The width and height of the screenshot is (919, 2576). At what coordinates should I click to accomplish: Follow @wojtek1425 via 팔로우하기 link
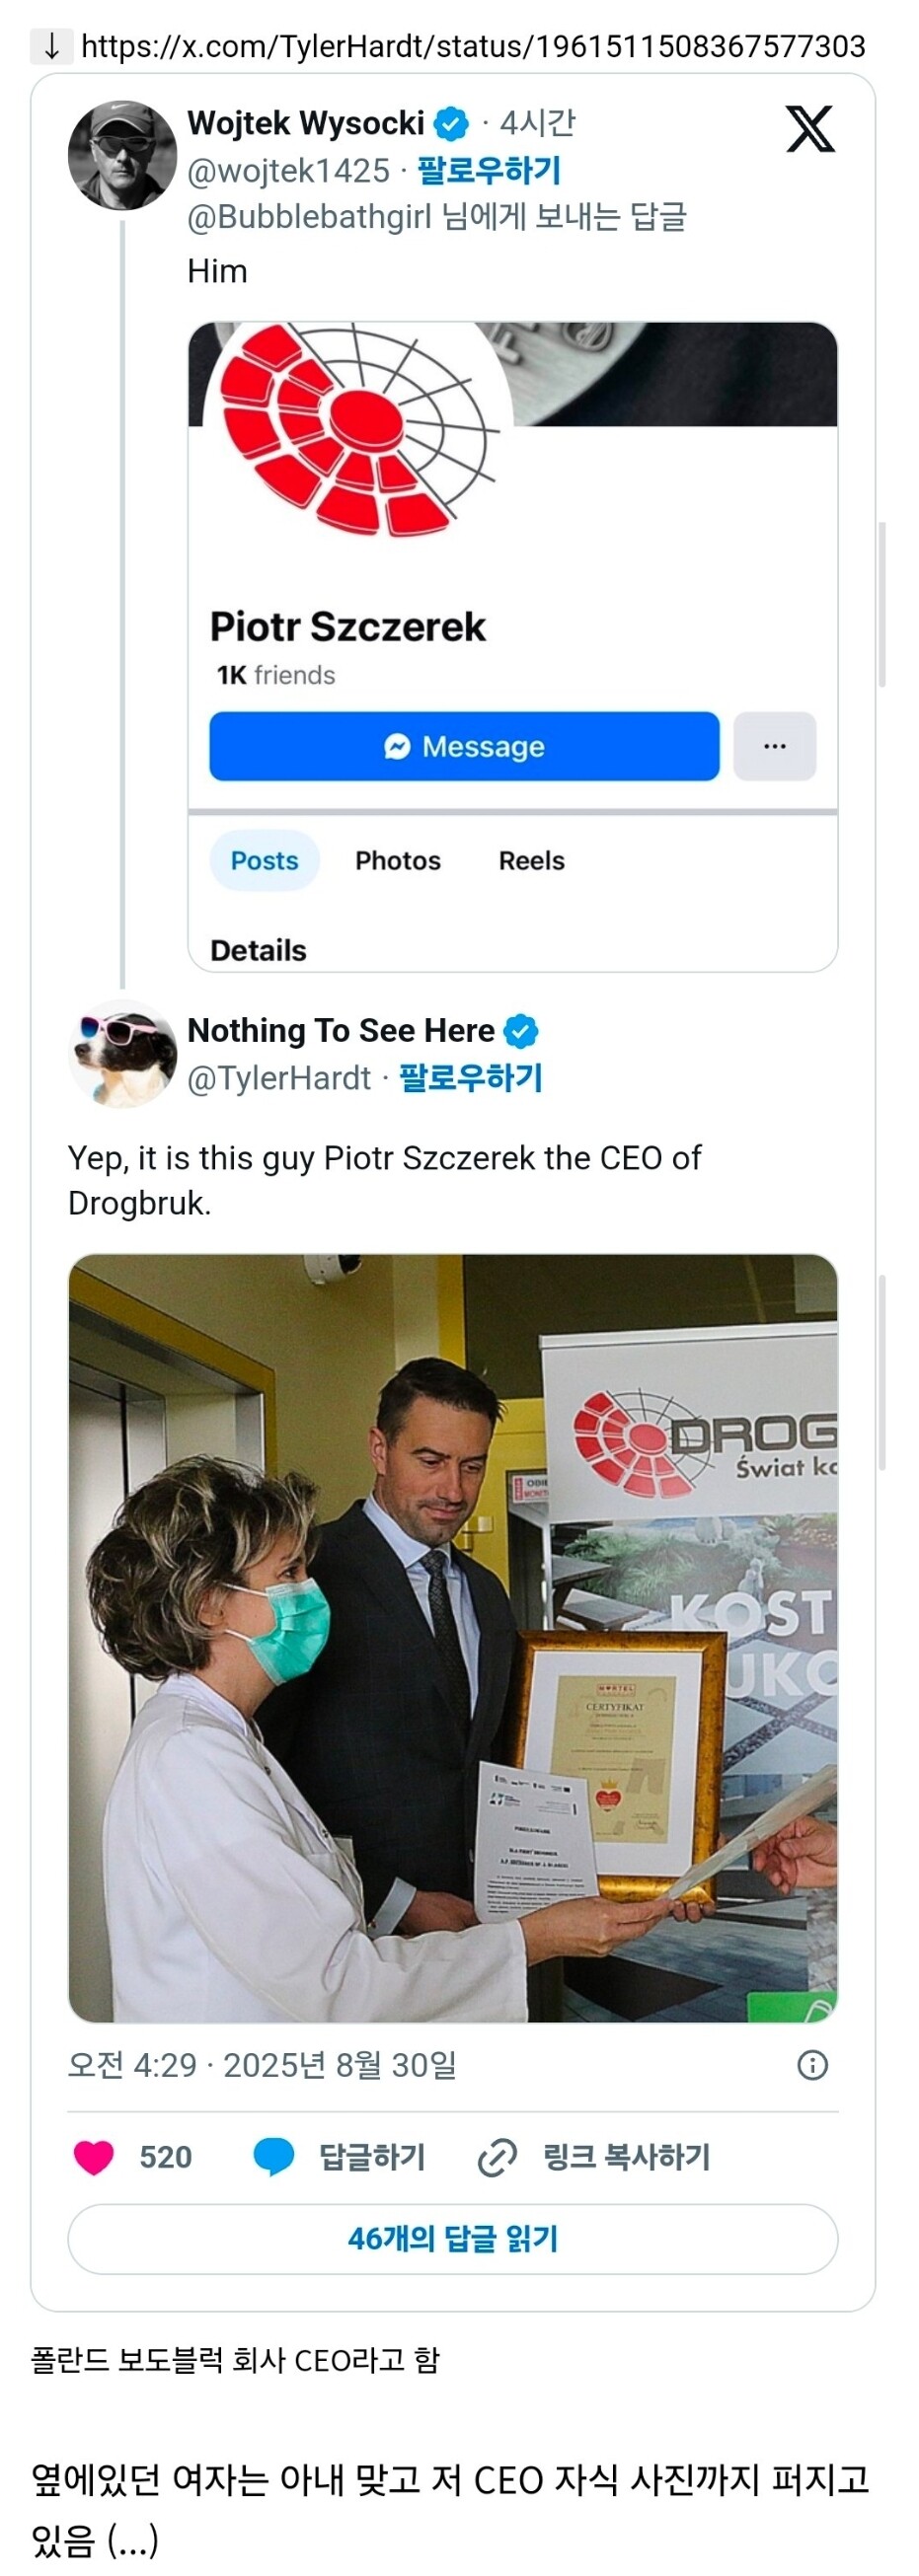click(x=488, y=171)
